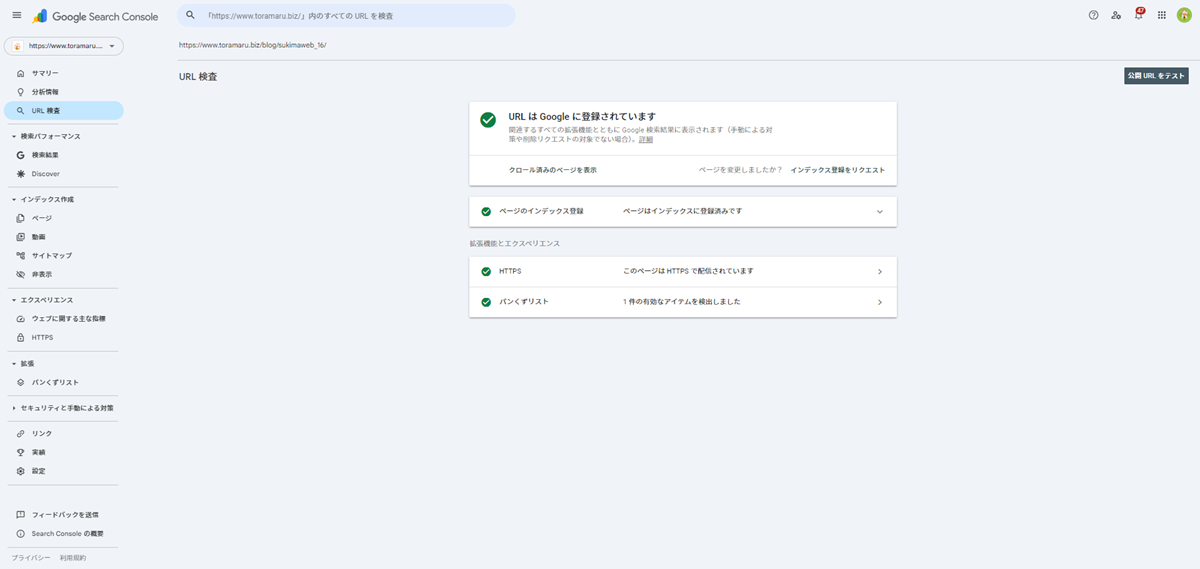Viewport: 1200px width, 569px height.
Task: Open the 利用規約 link
Action: pos(73,557)
